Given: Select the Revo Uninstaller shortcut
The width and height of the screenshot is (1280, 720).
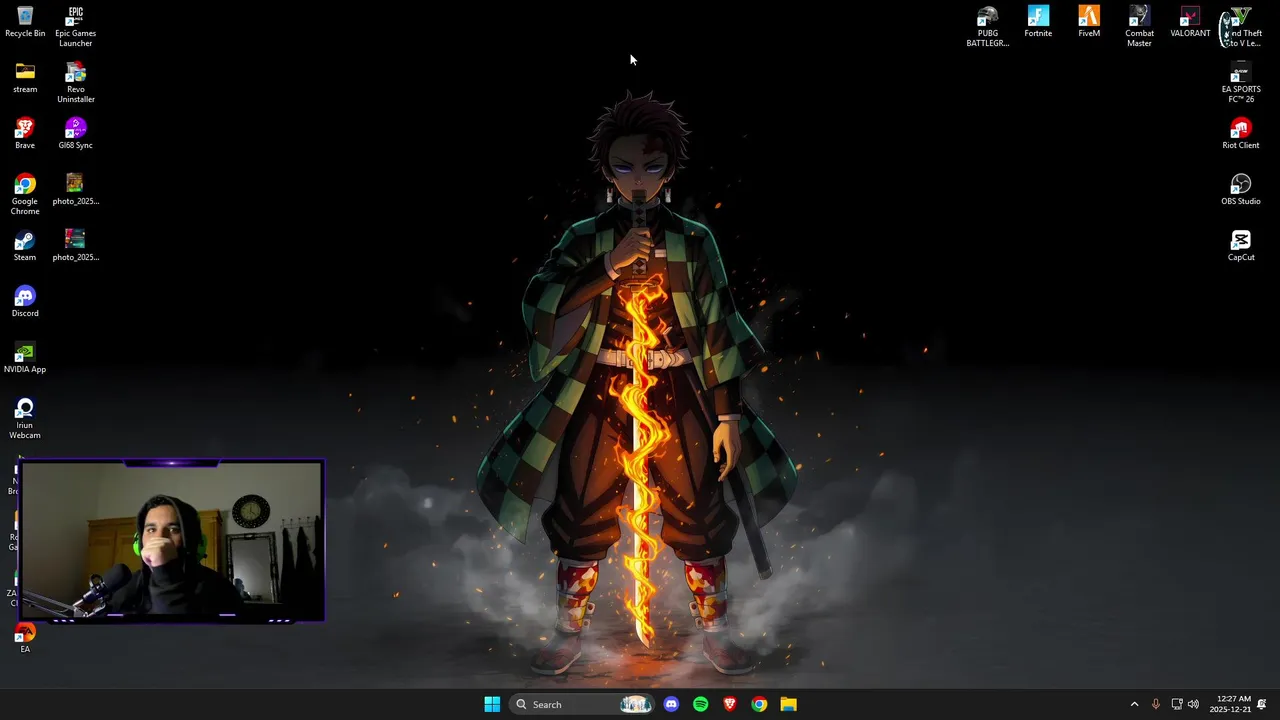Looking at the screenshot, I should click(76, 82).
